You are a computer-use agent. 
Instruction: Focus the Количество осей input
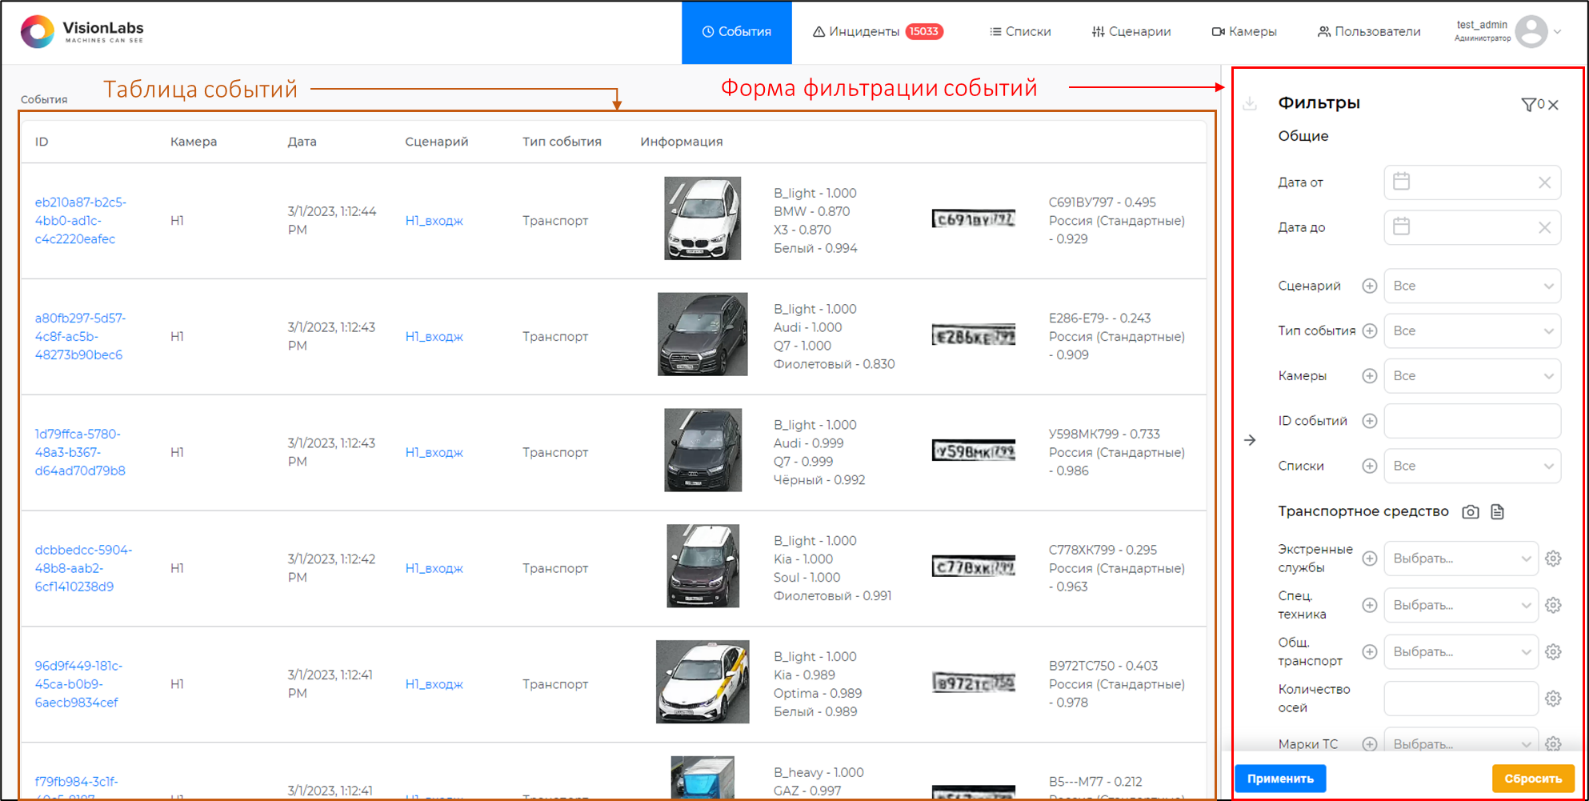point(1461,698)
